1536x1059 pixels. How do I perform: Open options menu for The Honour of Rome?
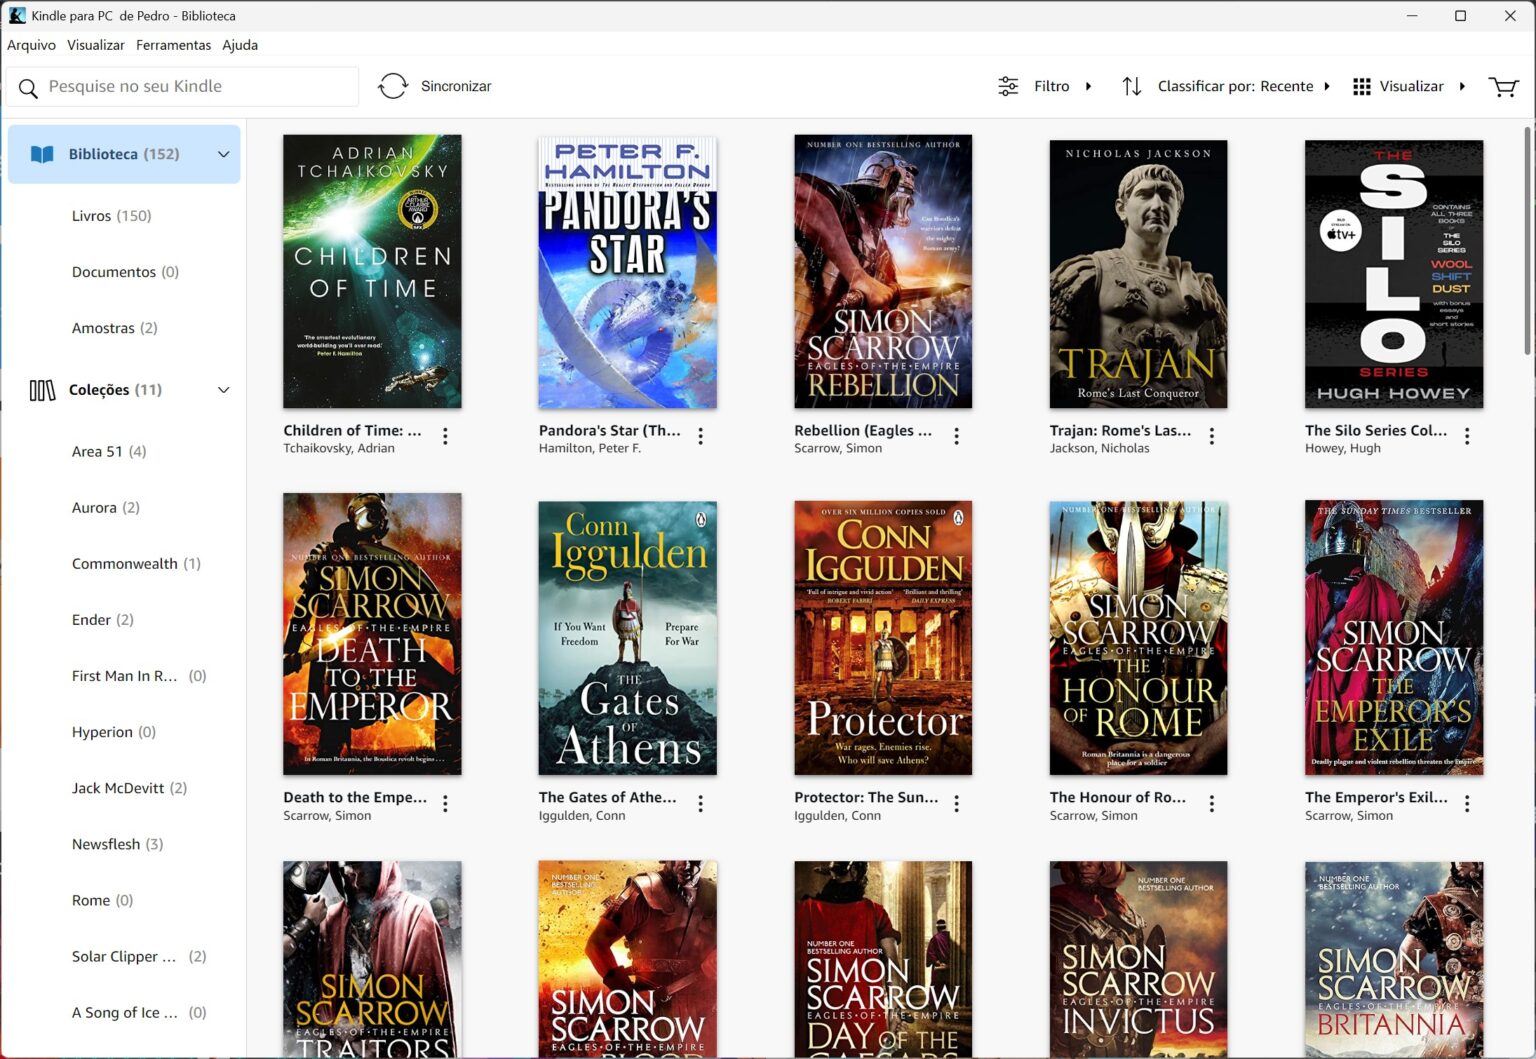click(1212, 803)
